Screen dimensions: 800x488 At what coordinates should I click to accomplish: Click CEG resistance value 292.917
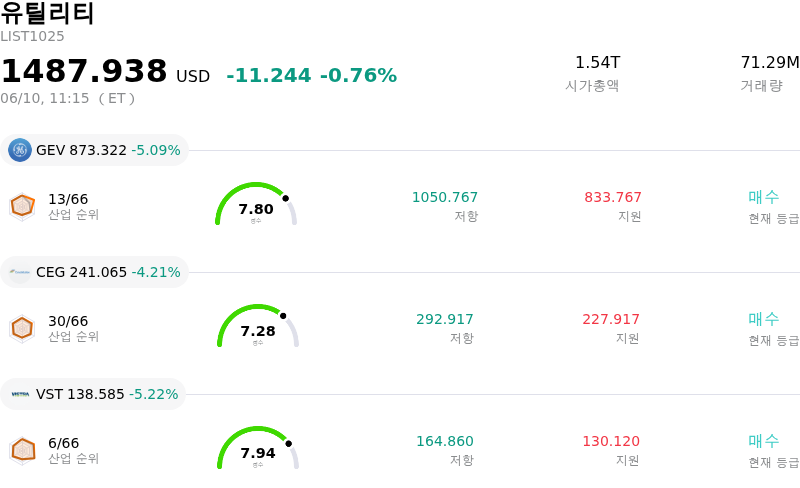pos(445,319)
